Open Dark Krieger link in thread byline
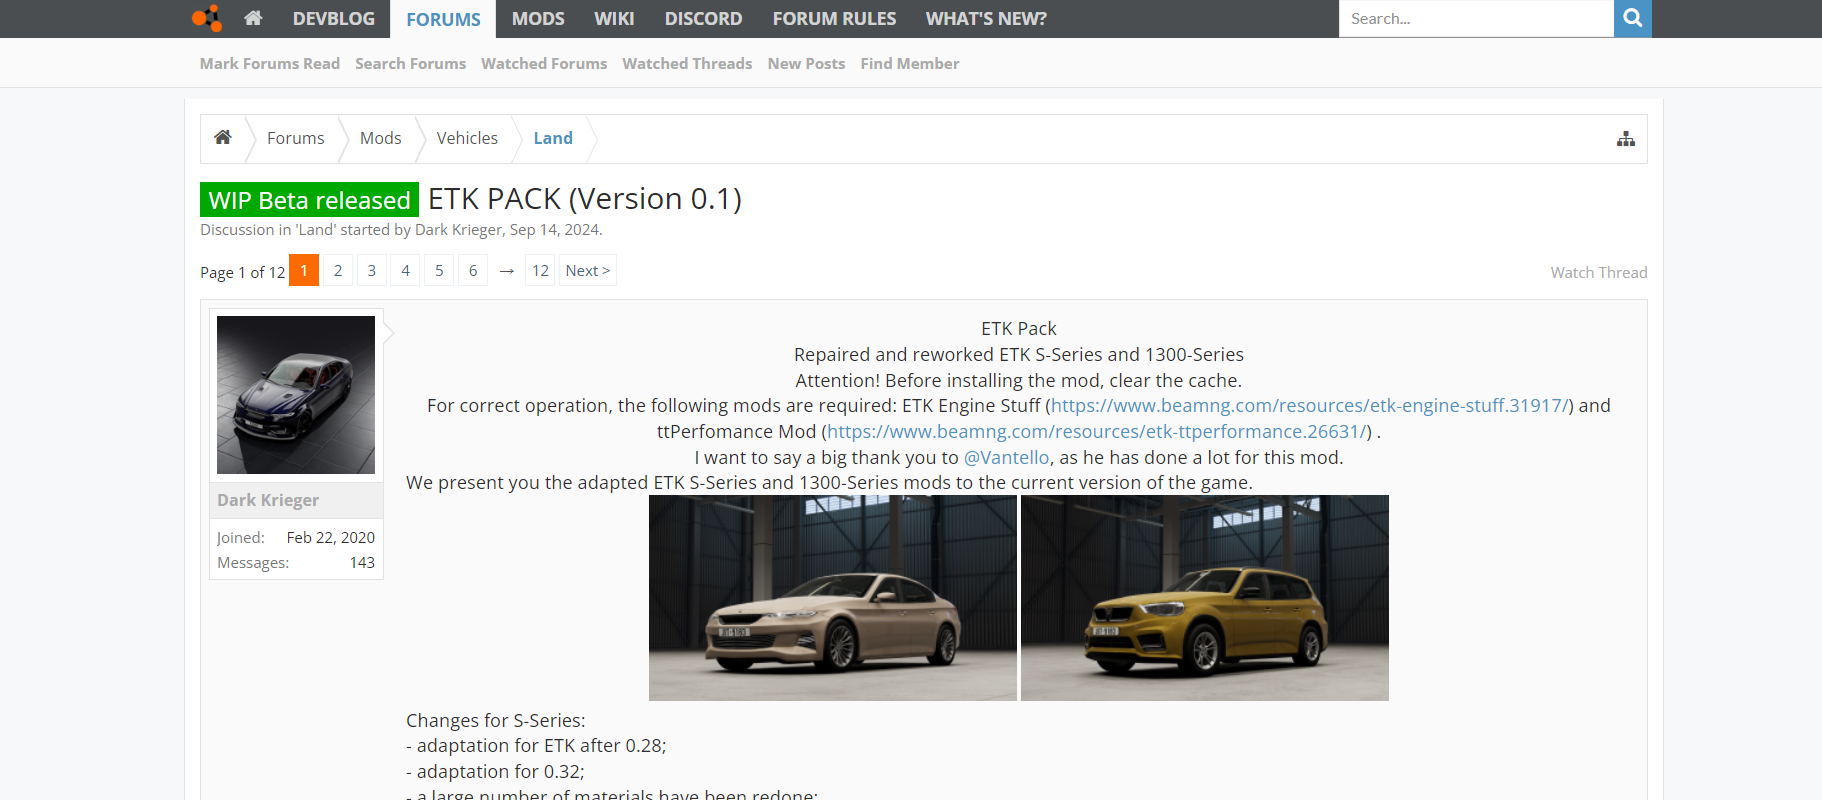 (x=459, y=230)
